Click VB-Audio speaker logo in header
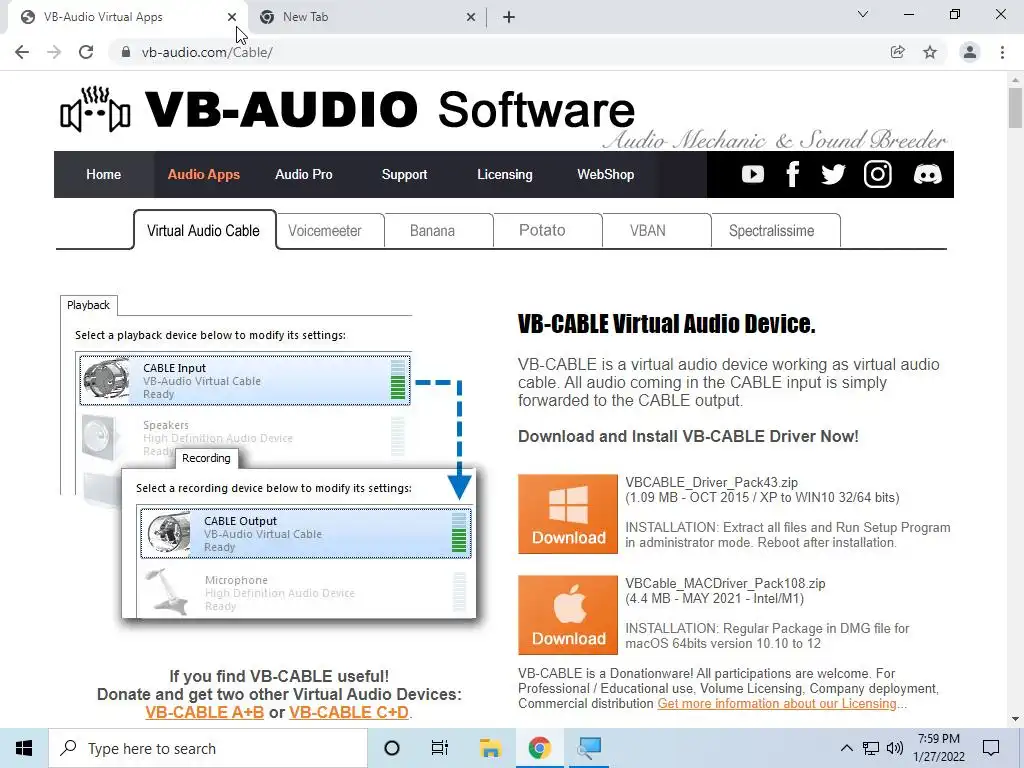The height and width of the screenshot is (768, 1024). coord(95,110)
